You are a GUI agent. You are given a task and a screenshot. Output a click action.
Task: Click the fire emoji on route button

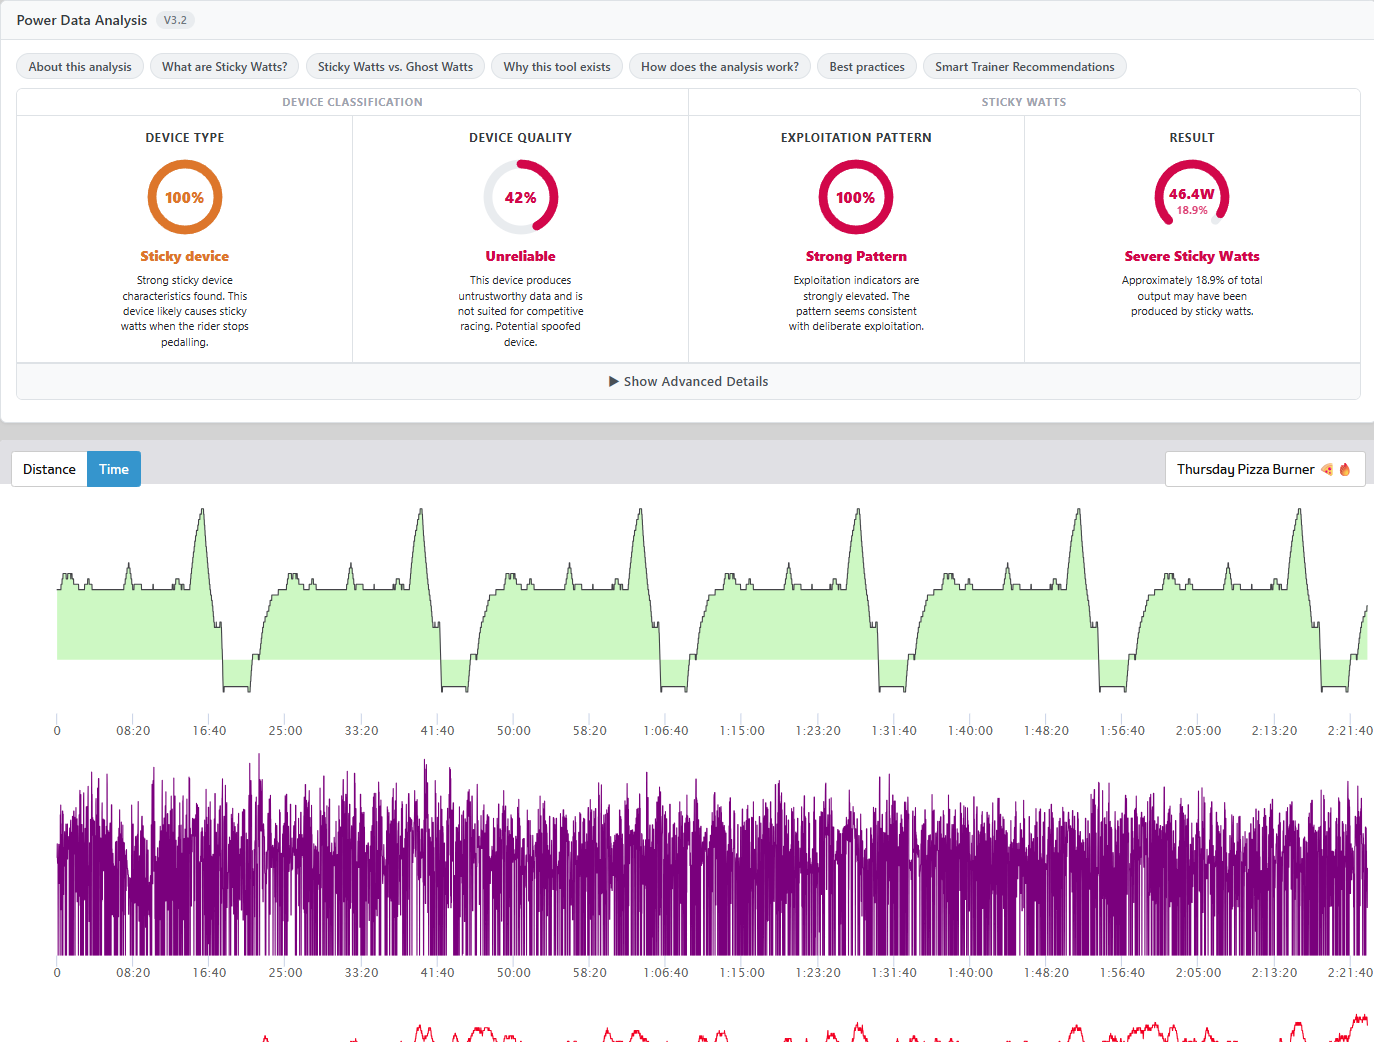1345,469
